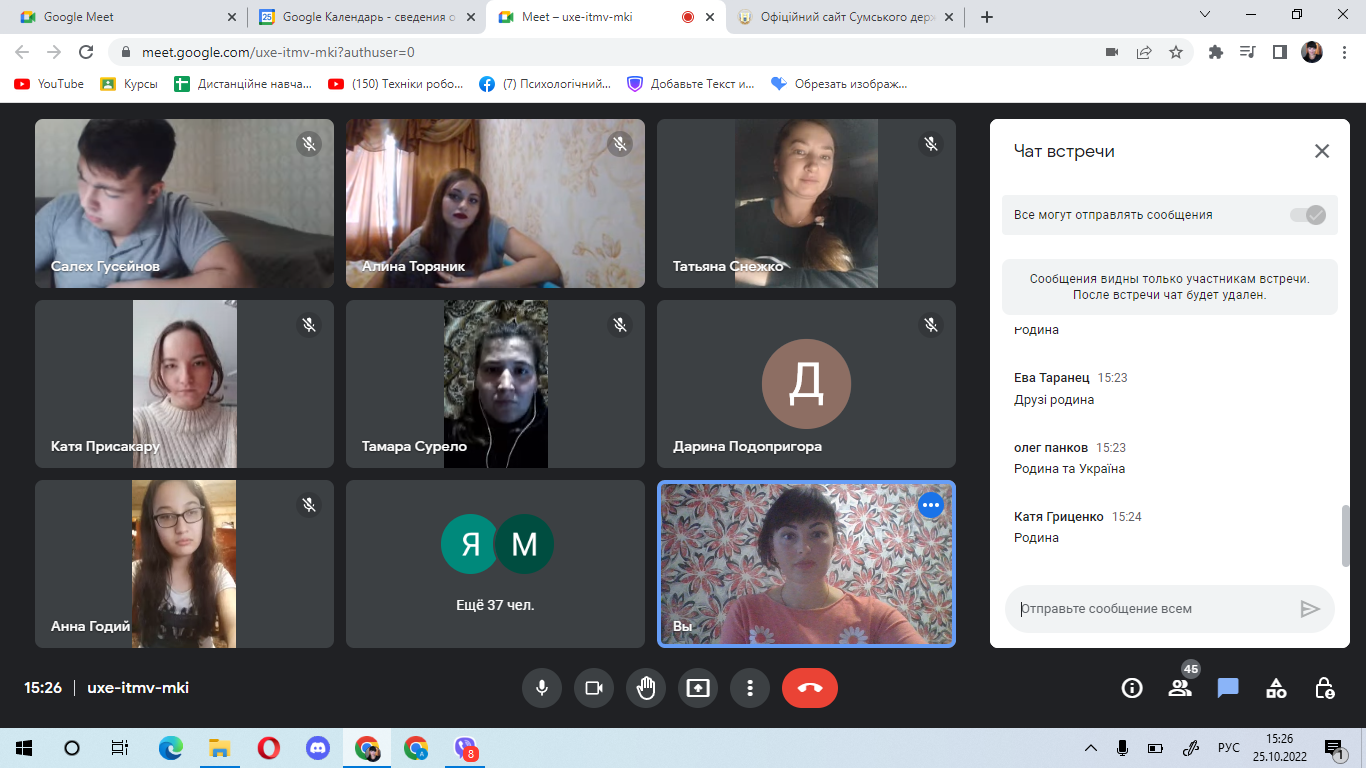Go back with browser back arrow
Image resolution: width=1366 pixels, height=768 pixels.
(x=22, y=52)
